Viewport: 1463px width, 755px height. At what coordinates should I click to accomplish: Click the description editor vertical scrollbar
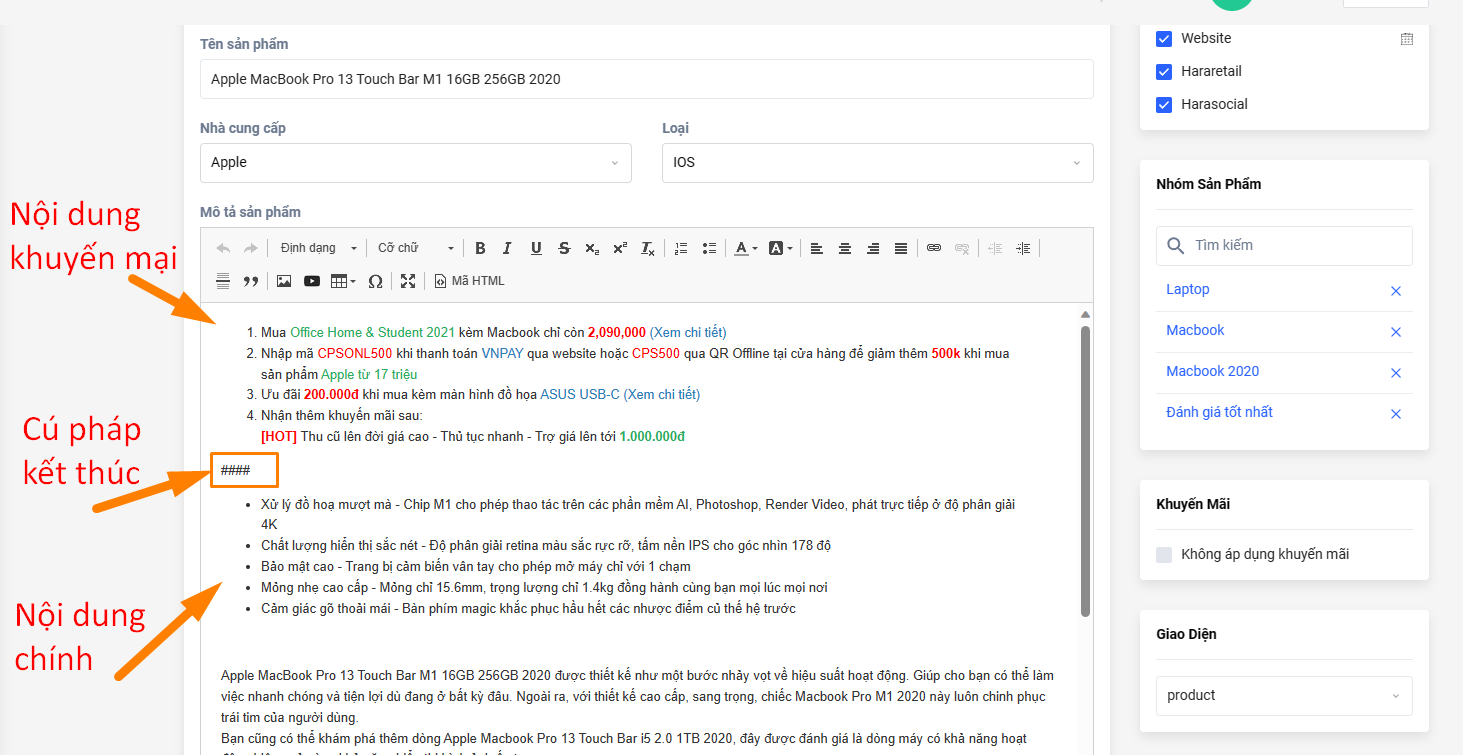click(x=1085, y=470)
